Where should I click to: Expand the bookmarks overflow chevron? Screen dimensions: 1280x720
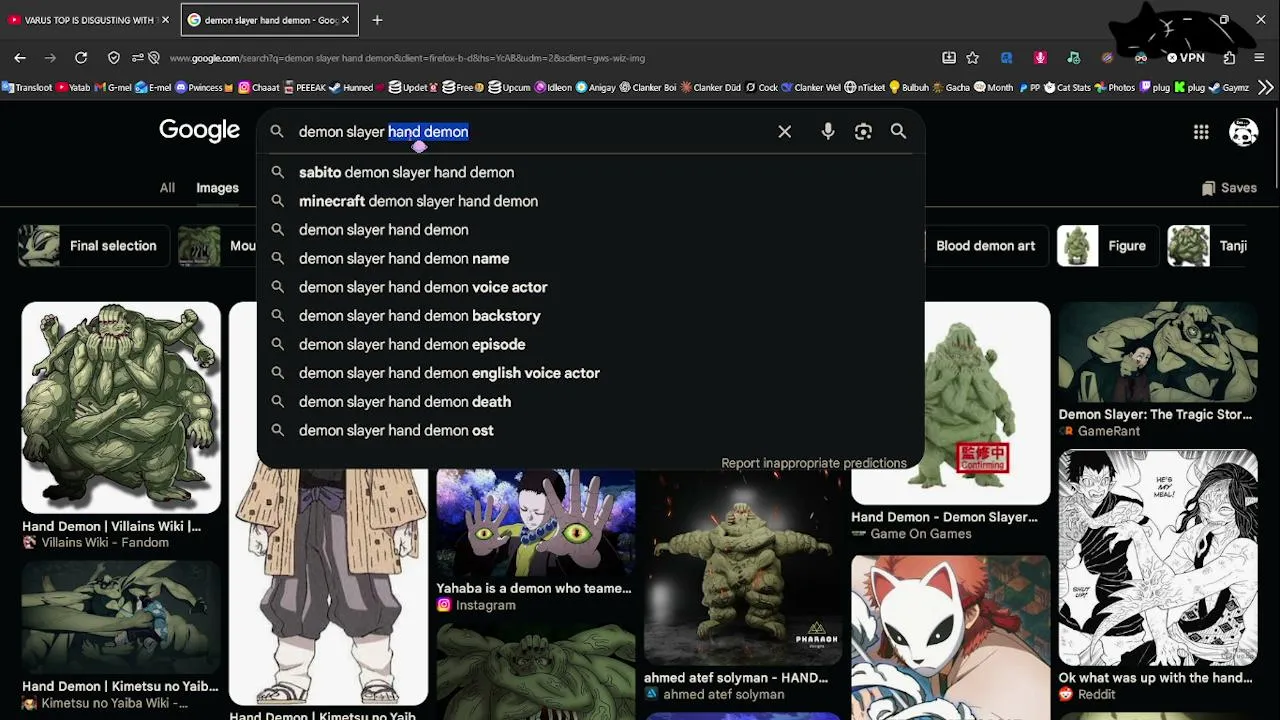pos(1265,87)
